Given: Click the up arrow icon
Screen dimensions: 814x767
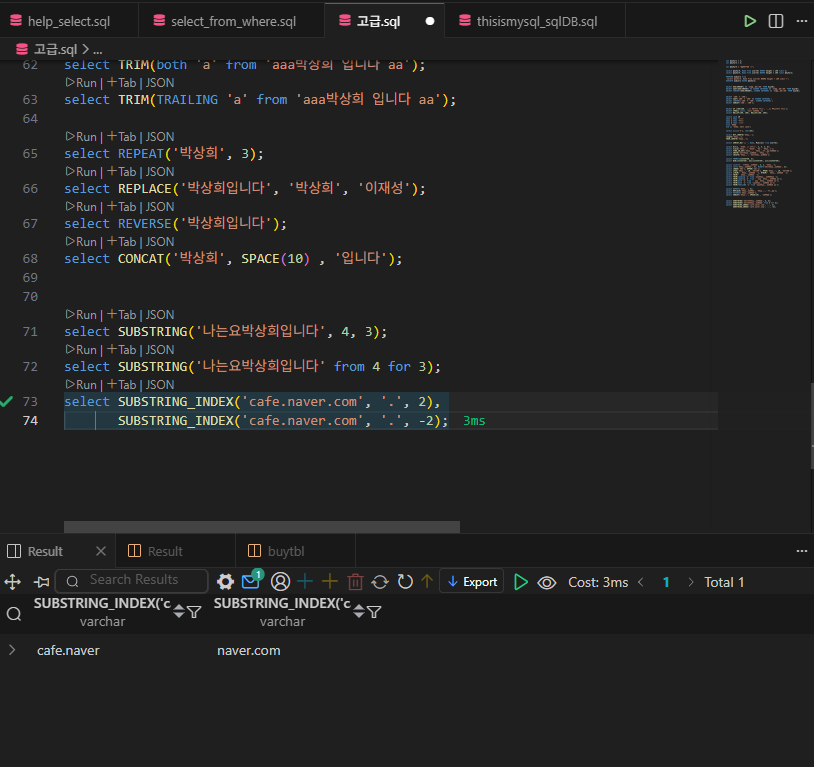Looking at the screenshot, I should point(427,581).
